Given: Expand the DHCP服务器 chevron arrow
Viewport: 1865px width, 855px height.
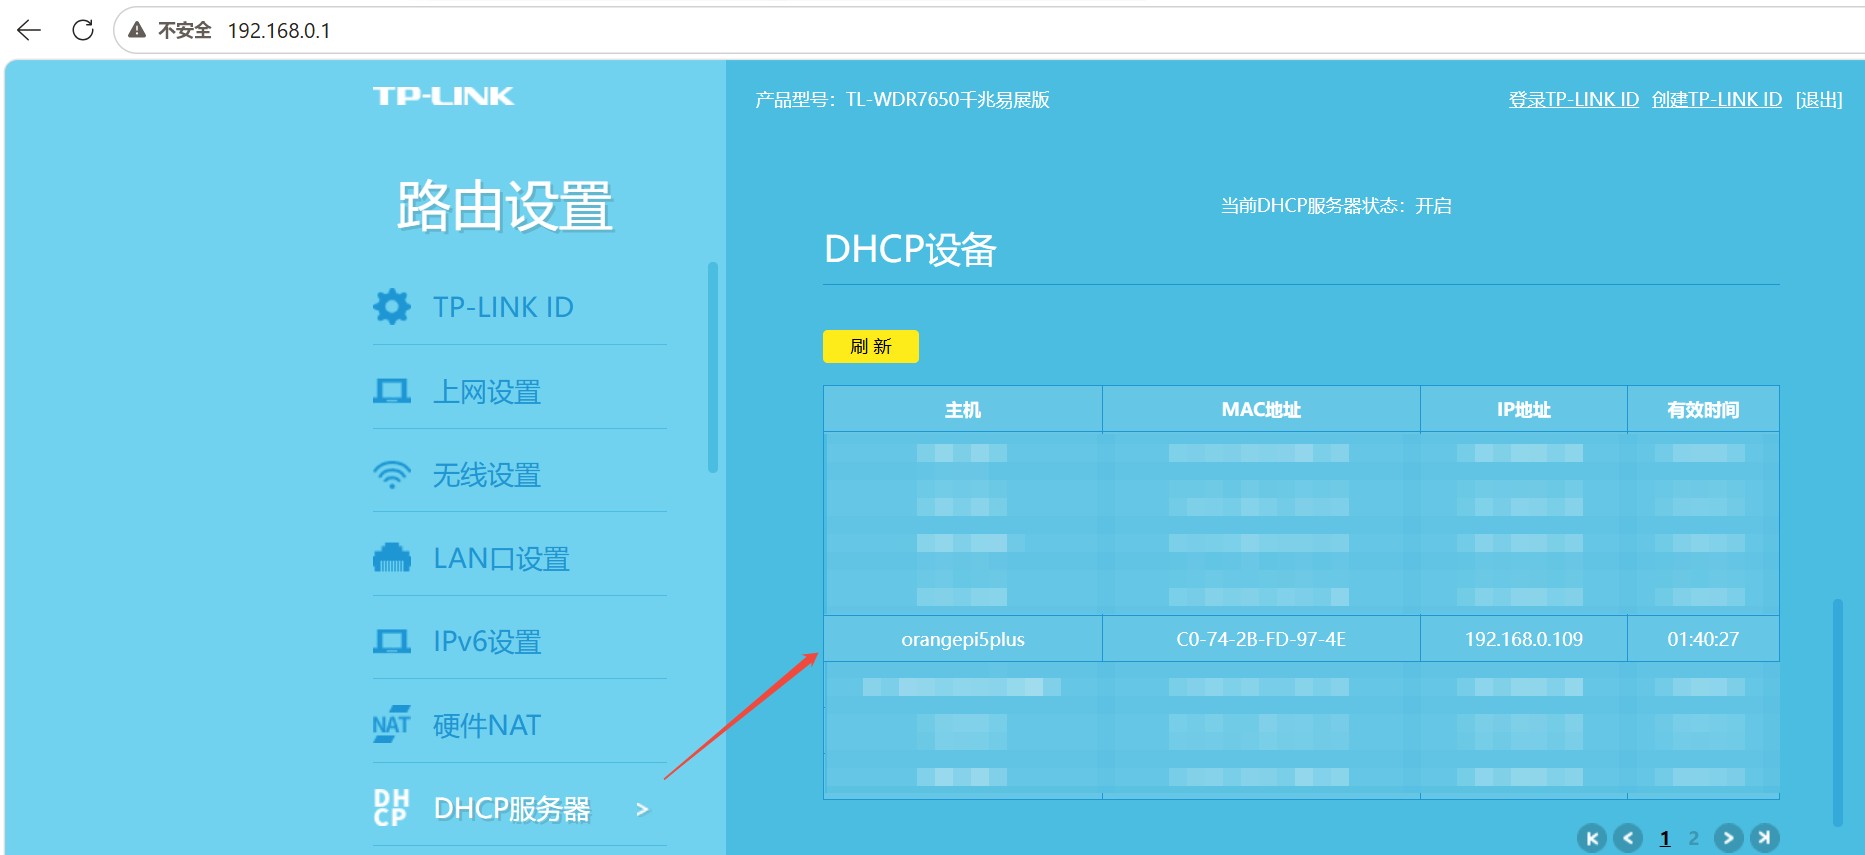Looking at the screenshot, I should coord(642,809).
